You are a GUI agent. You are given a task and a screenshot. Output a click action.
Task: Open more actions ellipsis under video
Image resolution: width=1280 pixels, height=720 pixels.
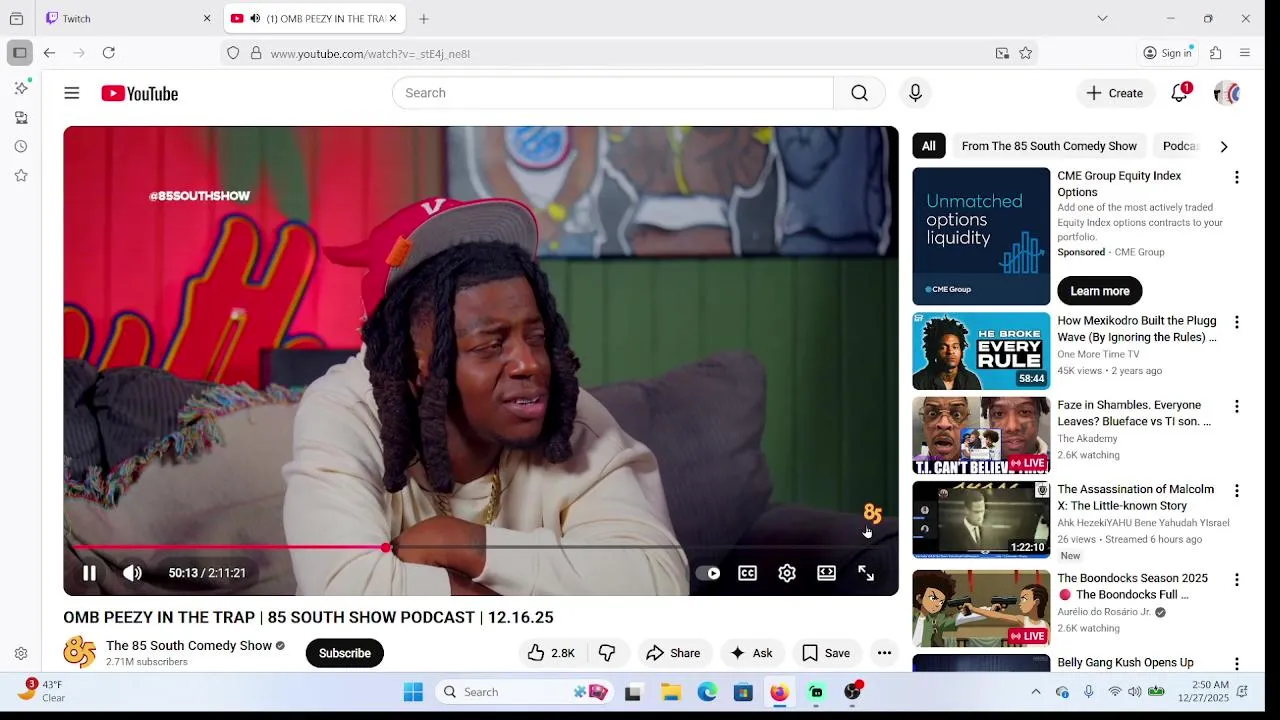click(884, 653)
